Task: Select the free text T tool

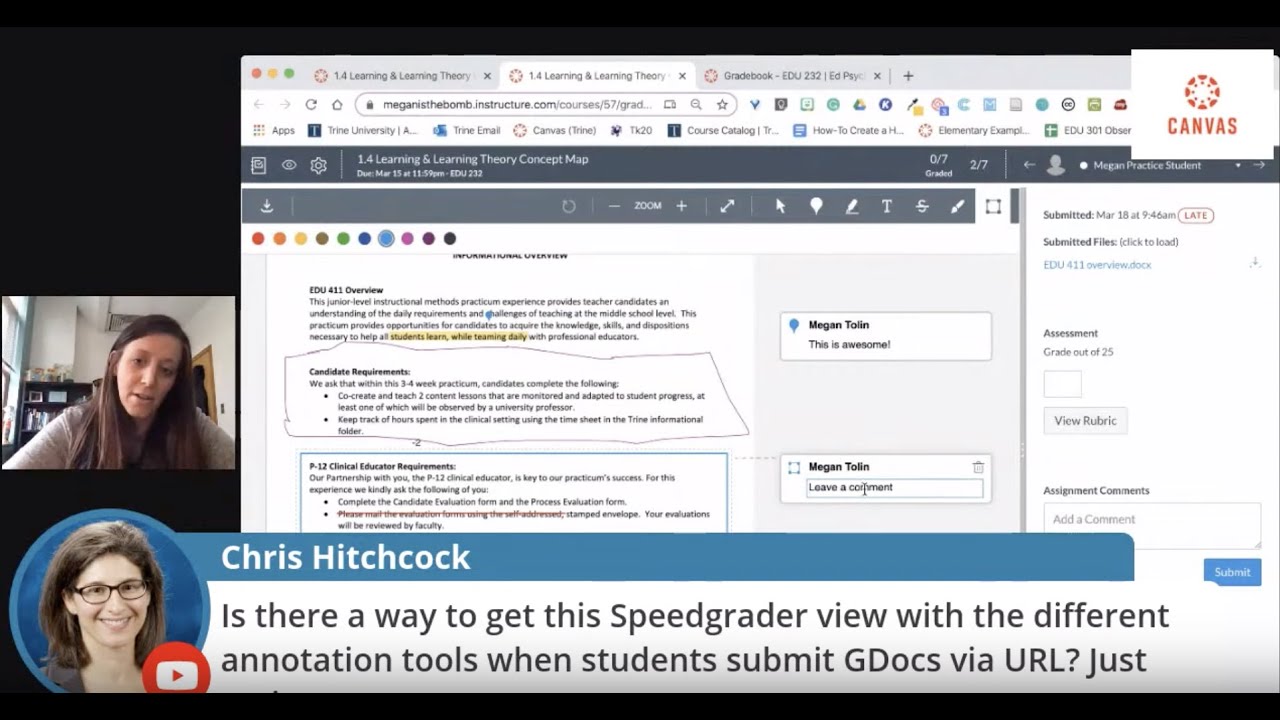Action: click(886, 206)
